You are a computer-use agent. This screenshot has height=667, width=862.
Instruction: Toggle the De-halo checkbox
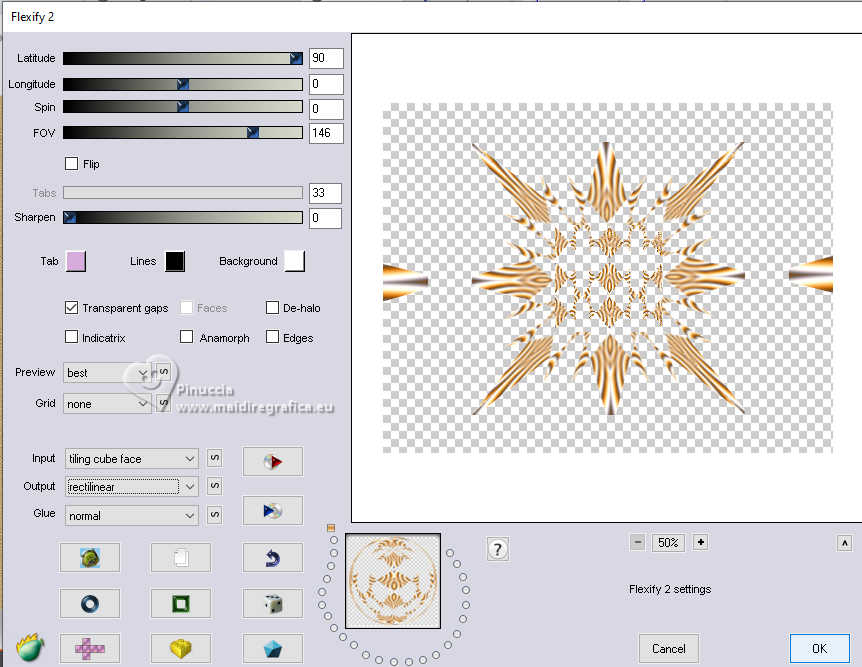pos(272,307)
